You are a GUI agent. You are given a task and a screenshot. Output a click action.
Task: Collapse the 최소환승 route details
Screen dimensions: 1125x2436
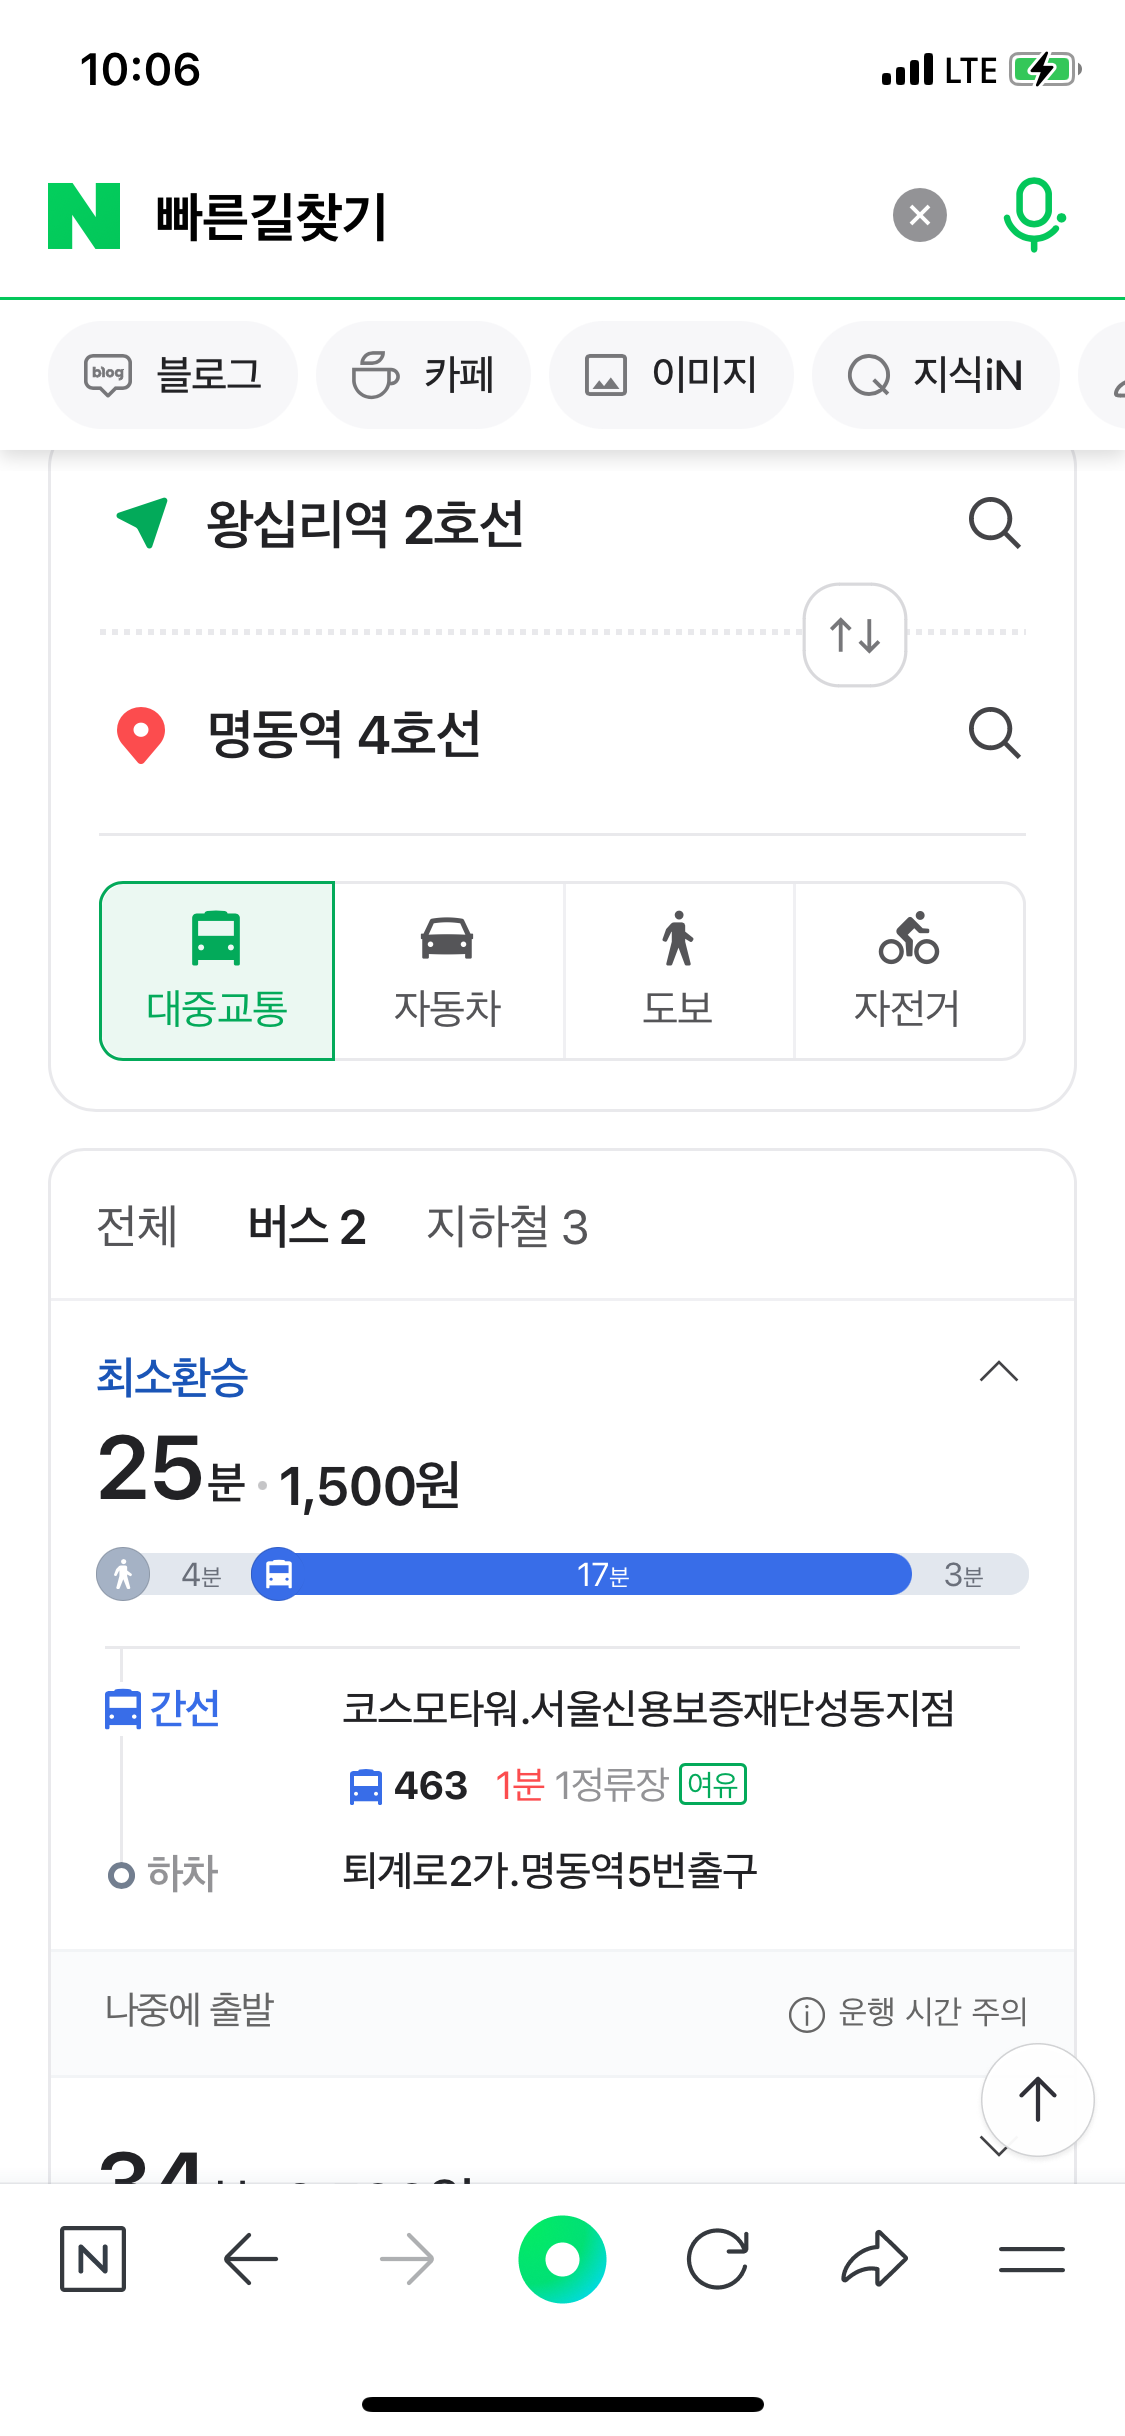click(998, 1372)
